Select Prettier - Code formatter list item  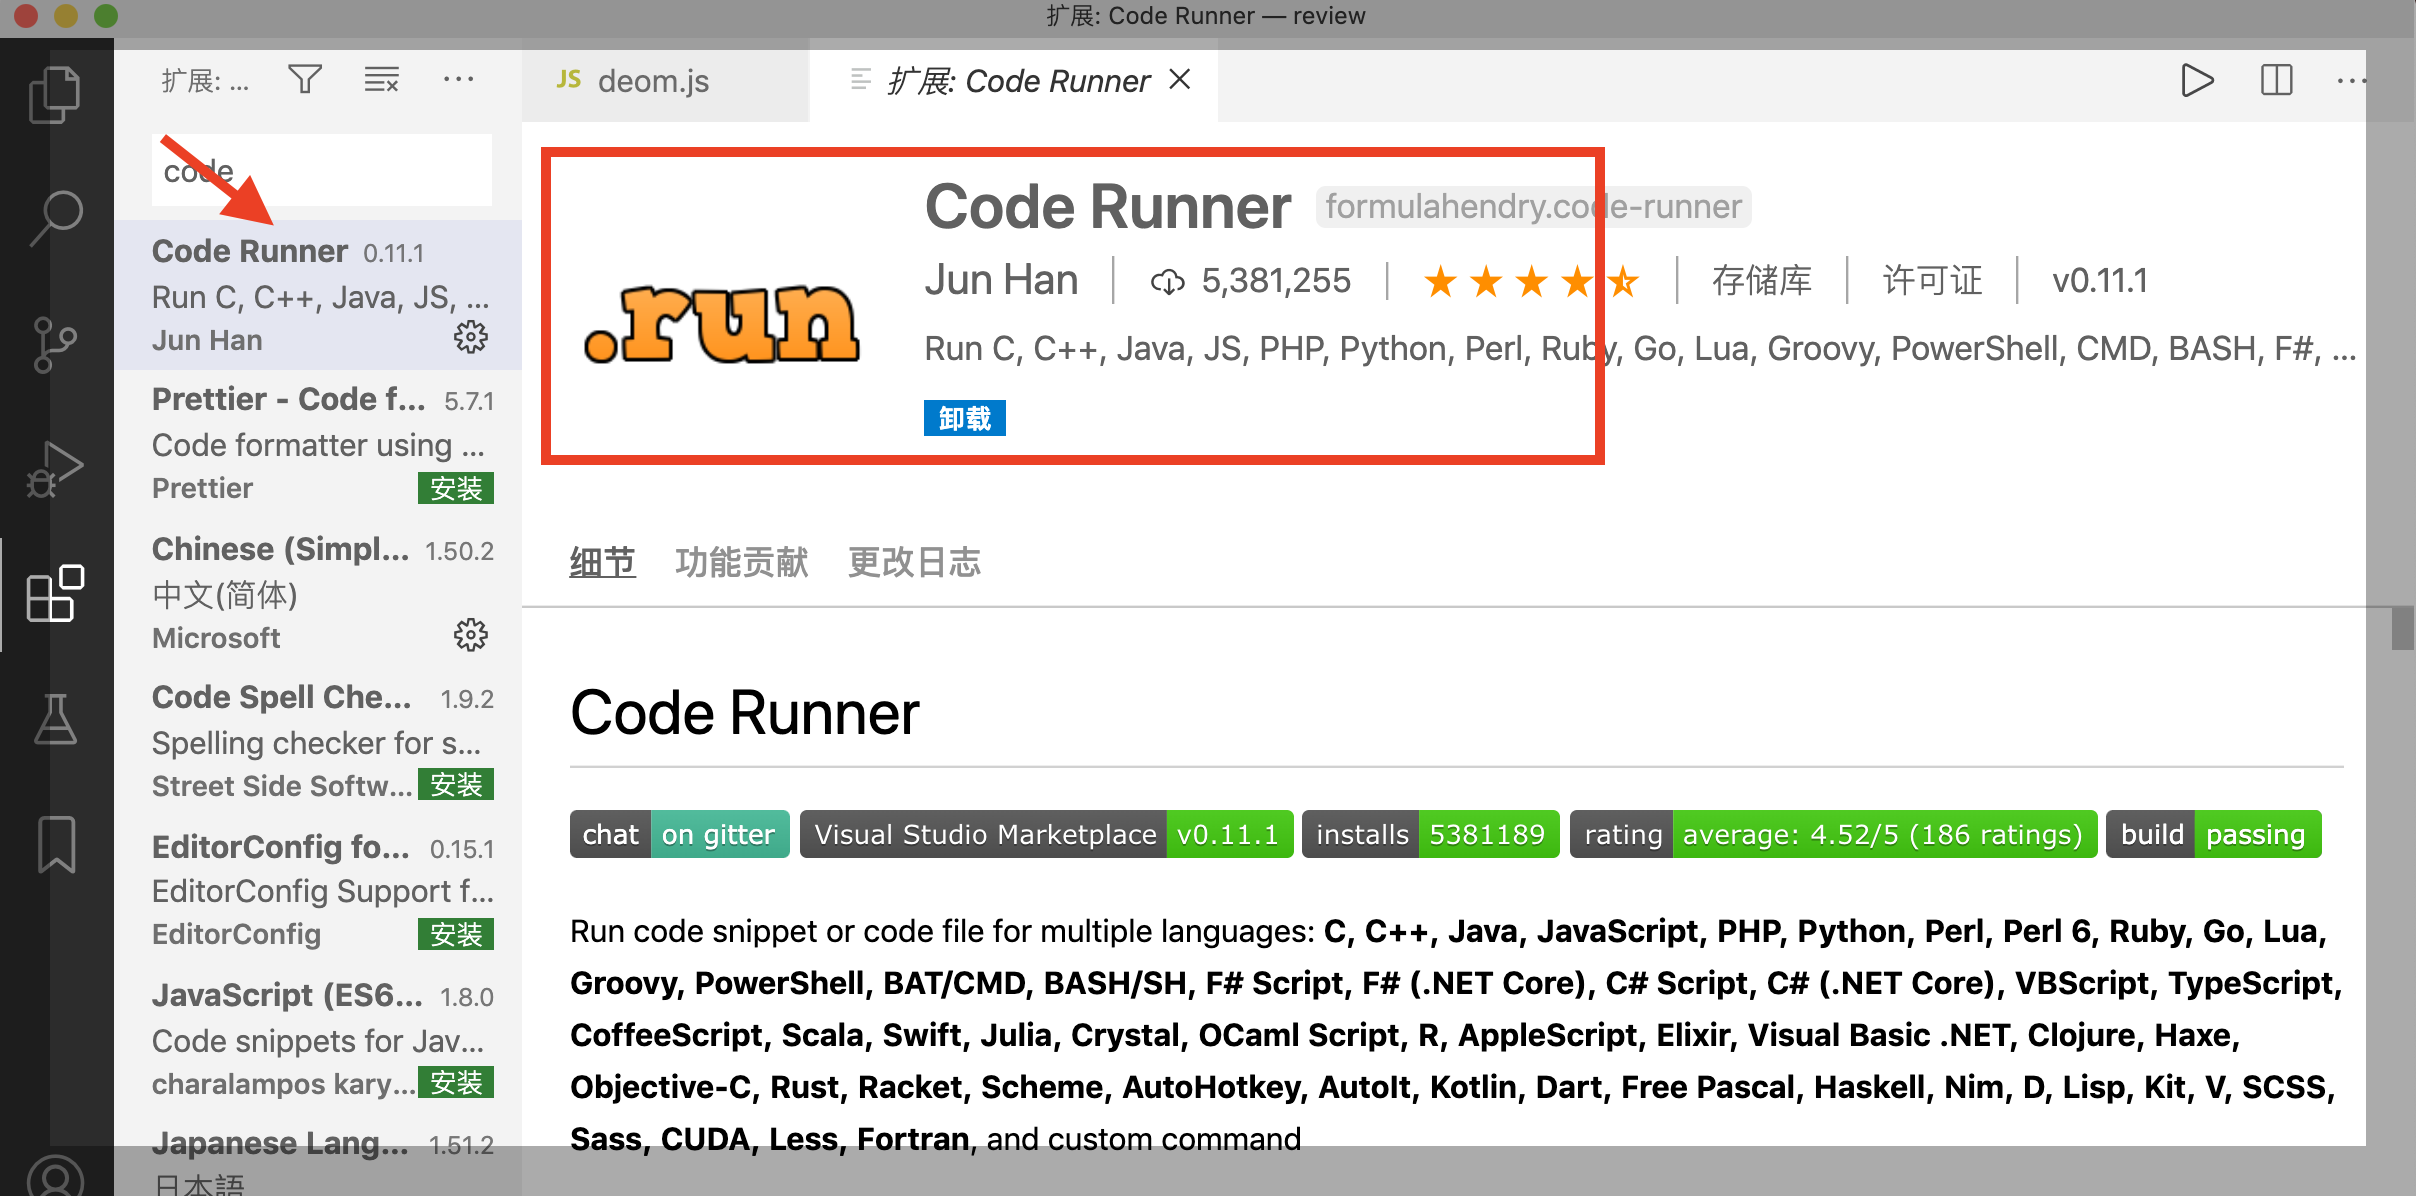tap(318, 444)
